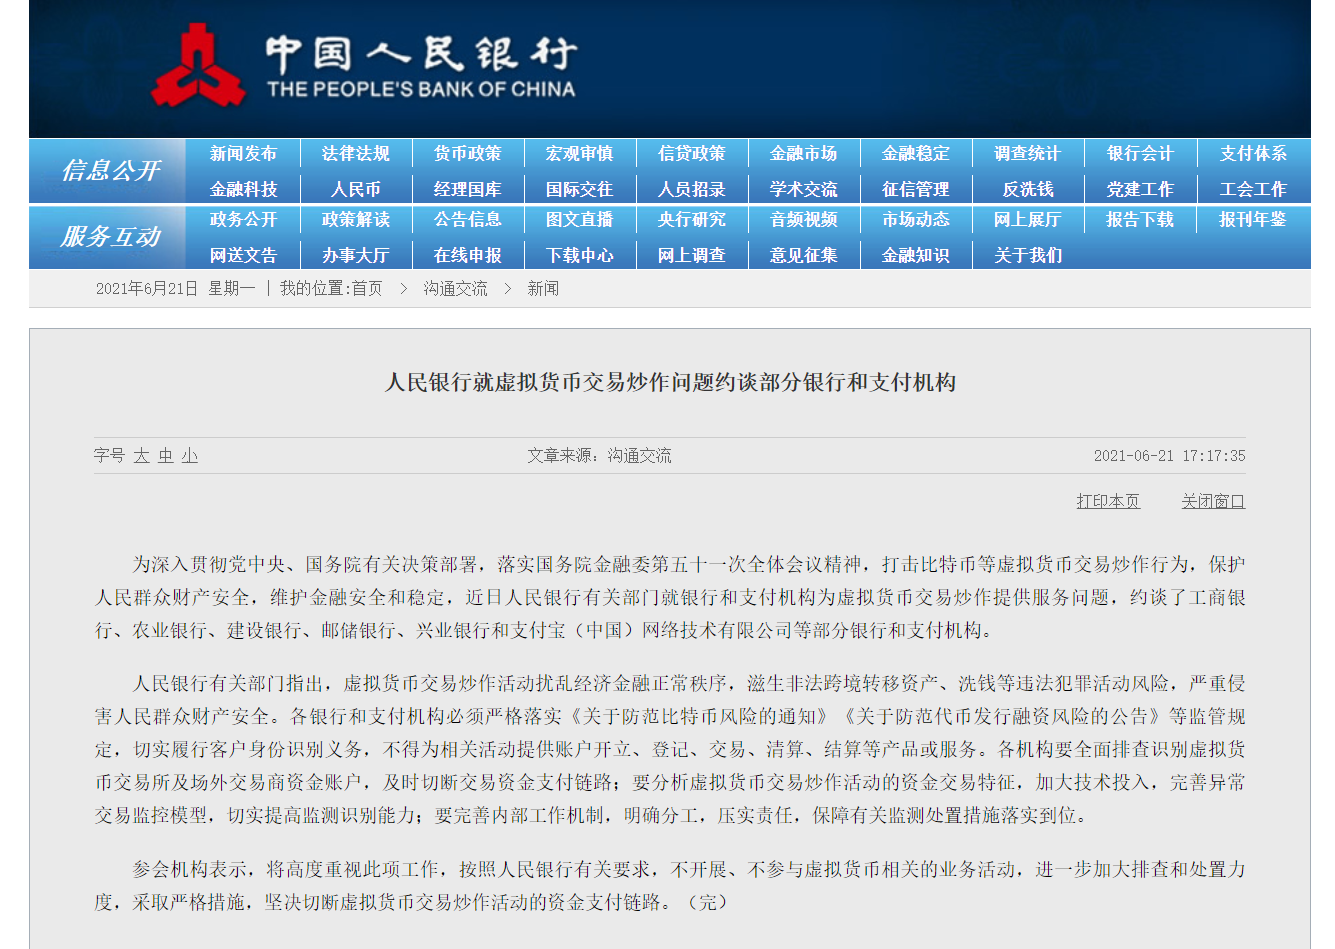The height and width of the screenshot is (949, 1335).
Task: Open the 新闻发布 menu item
Action: 243,153
